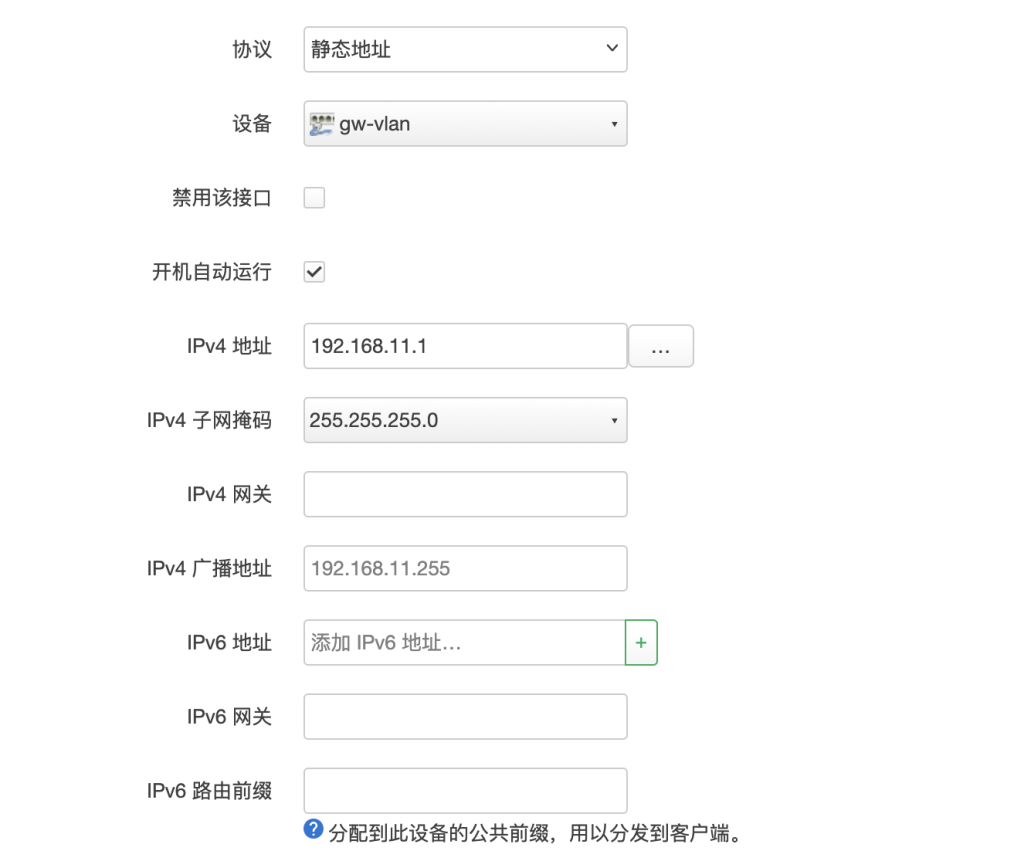The image size is (1024, 851).
Task: Open the 设备 dropdown showing gw-vlan
Action: (x=464, y=123)
